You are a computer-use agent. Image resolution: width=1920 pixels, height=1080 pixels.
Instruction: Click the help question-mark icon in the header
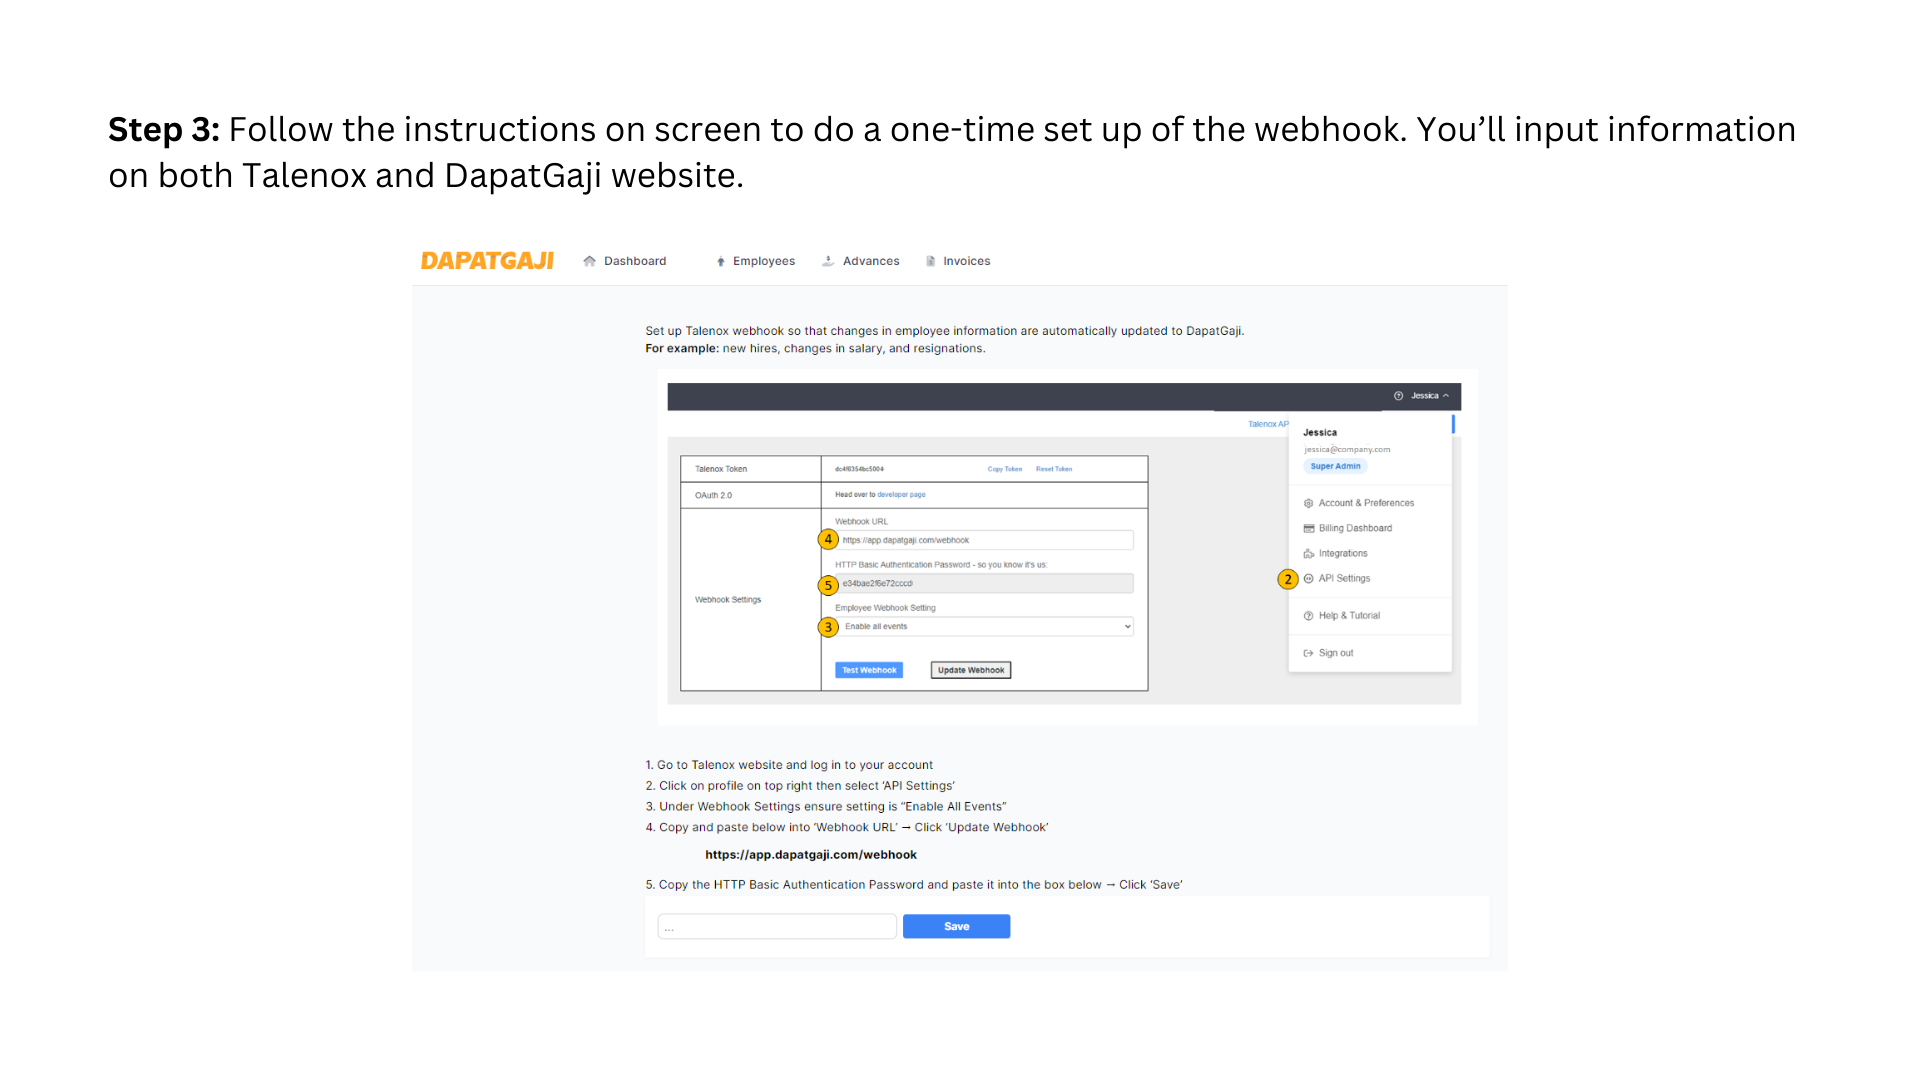[x=1397, y=396]
